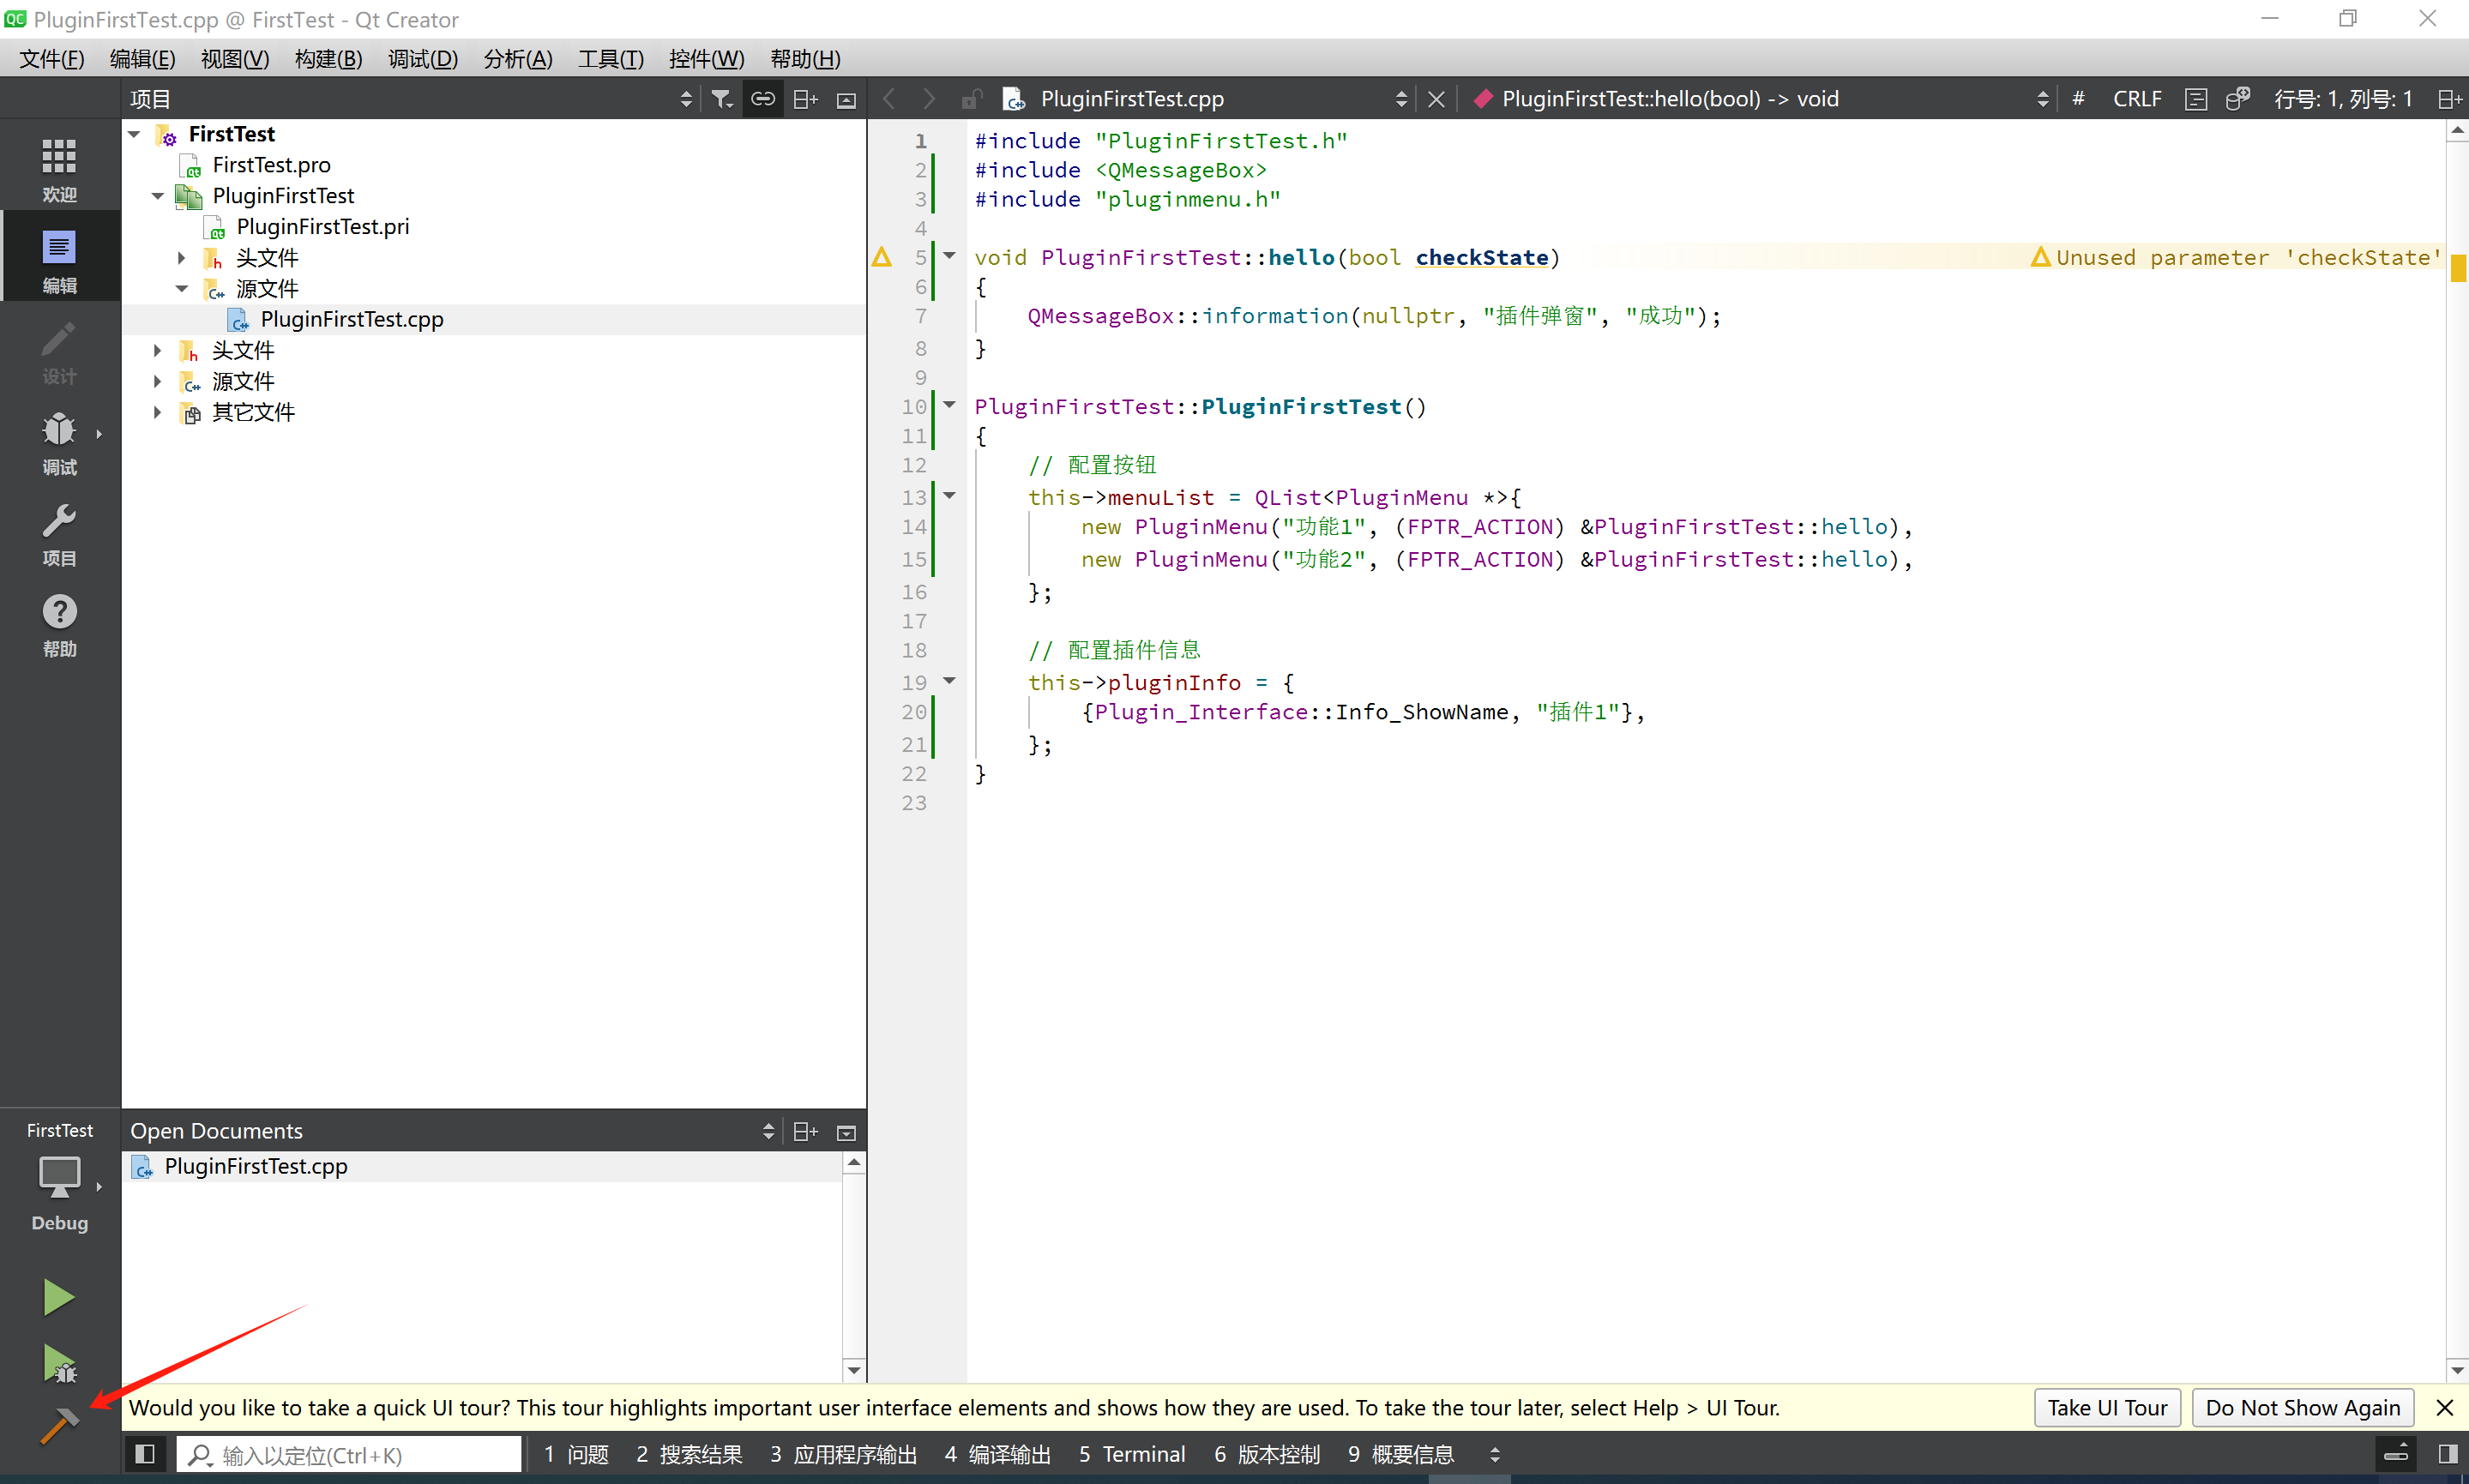Collapse the PluginFirstTest subproject node
The height and width of the screenshot is (1484, 2469).
(158, 196)
